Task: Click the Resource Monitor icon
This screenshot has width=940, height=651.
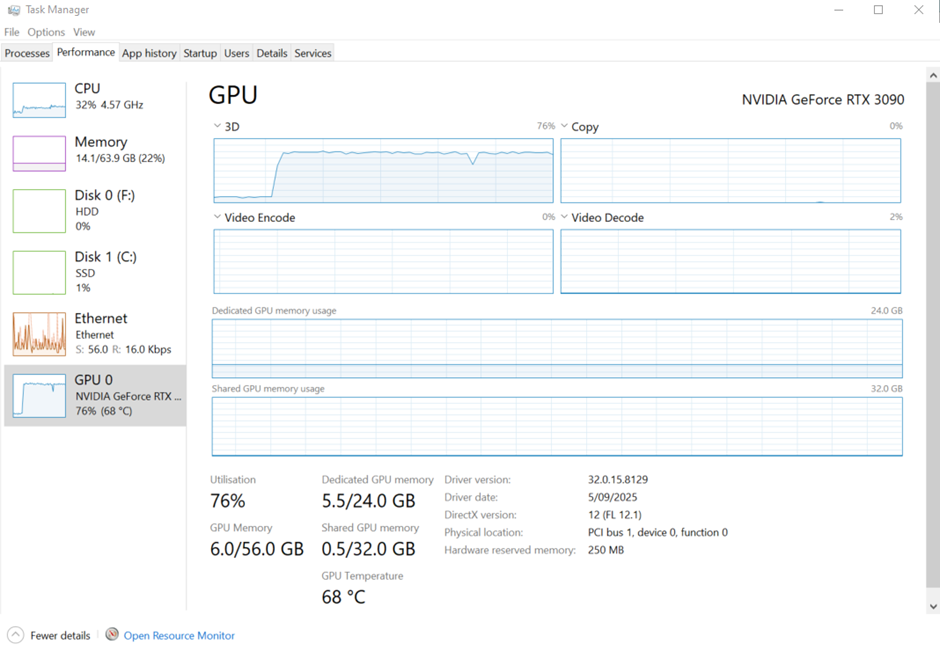Action: 112,635
